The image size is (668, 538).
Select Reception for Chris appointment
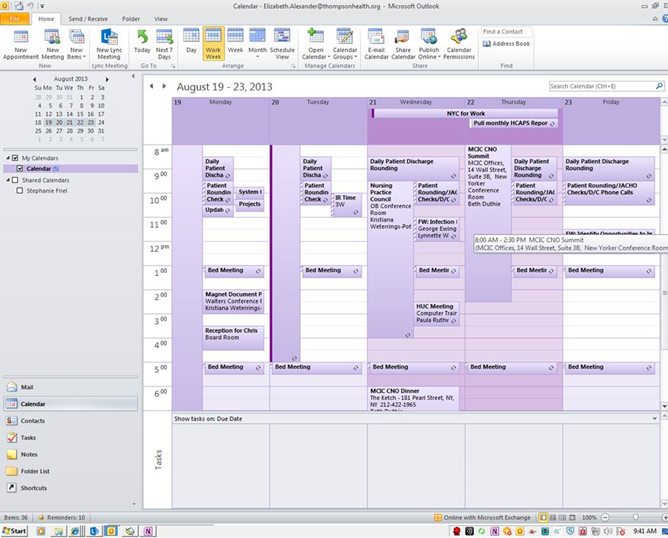233,338
